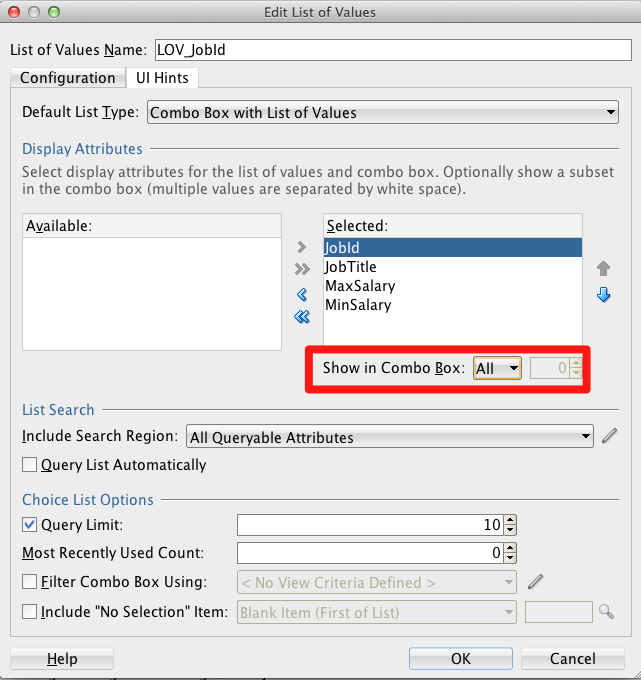
Task: Open the Blank Item (First of List) dropdown
Action: [x=376, y=612]
